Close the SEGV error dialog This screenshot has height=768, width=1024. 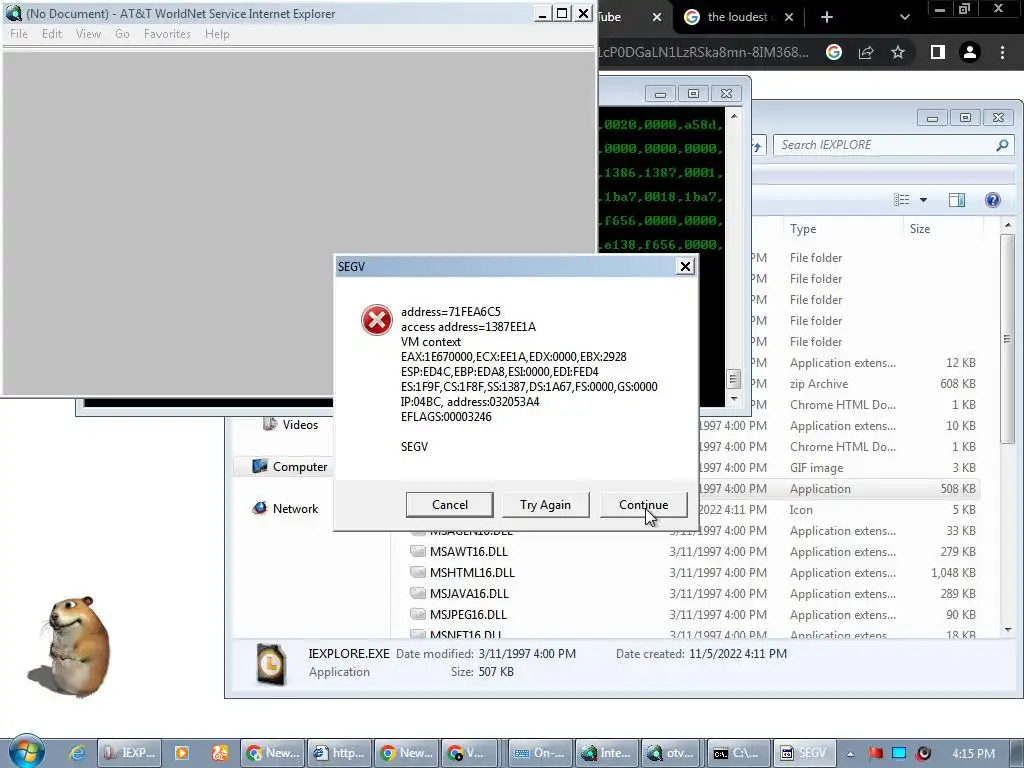point(685,266)
